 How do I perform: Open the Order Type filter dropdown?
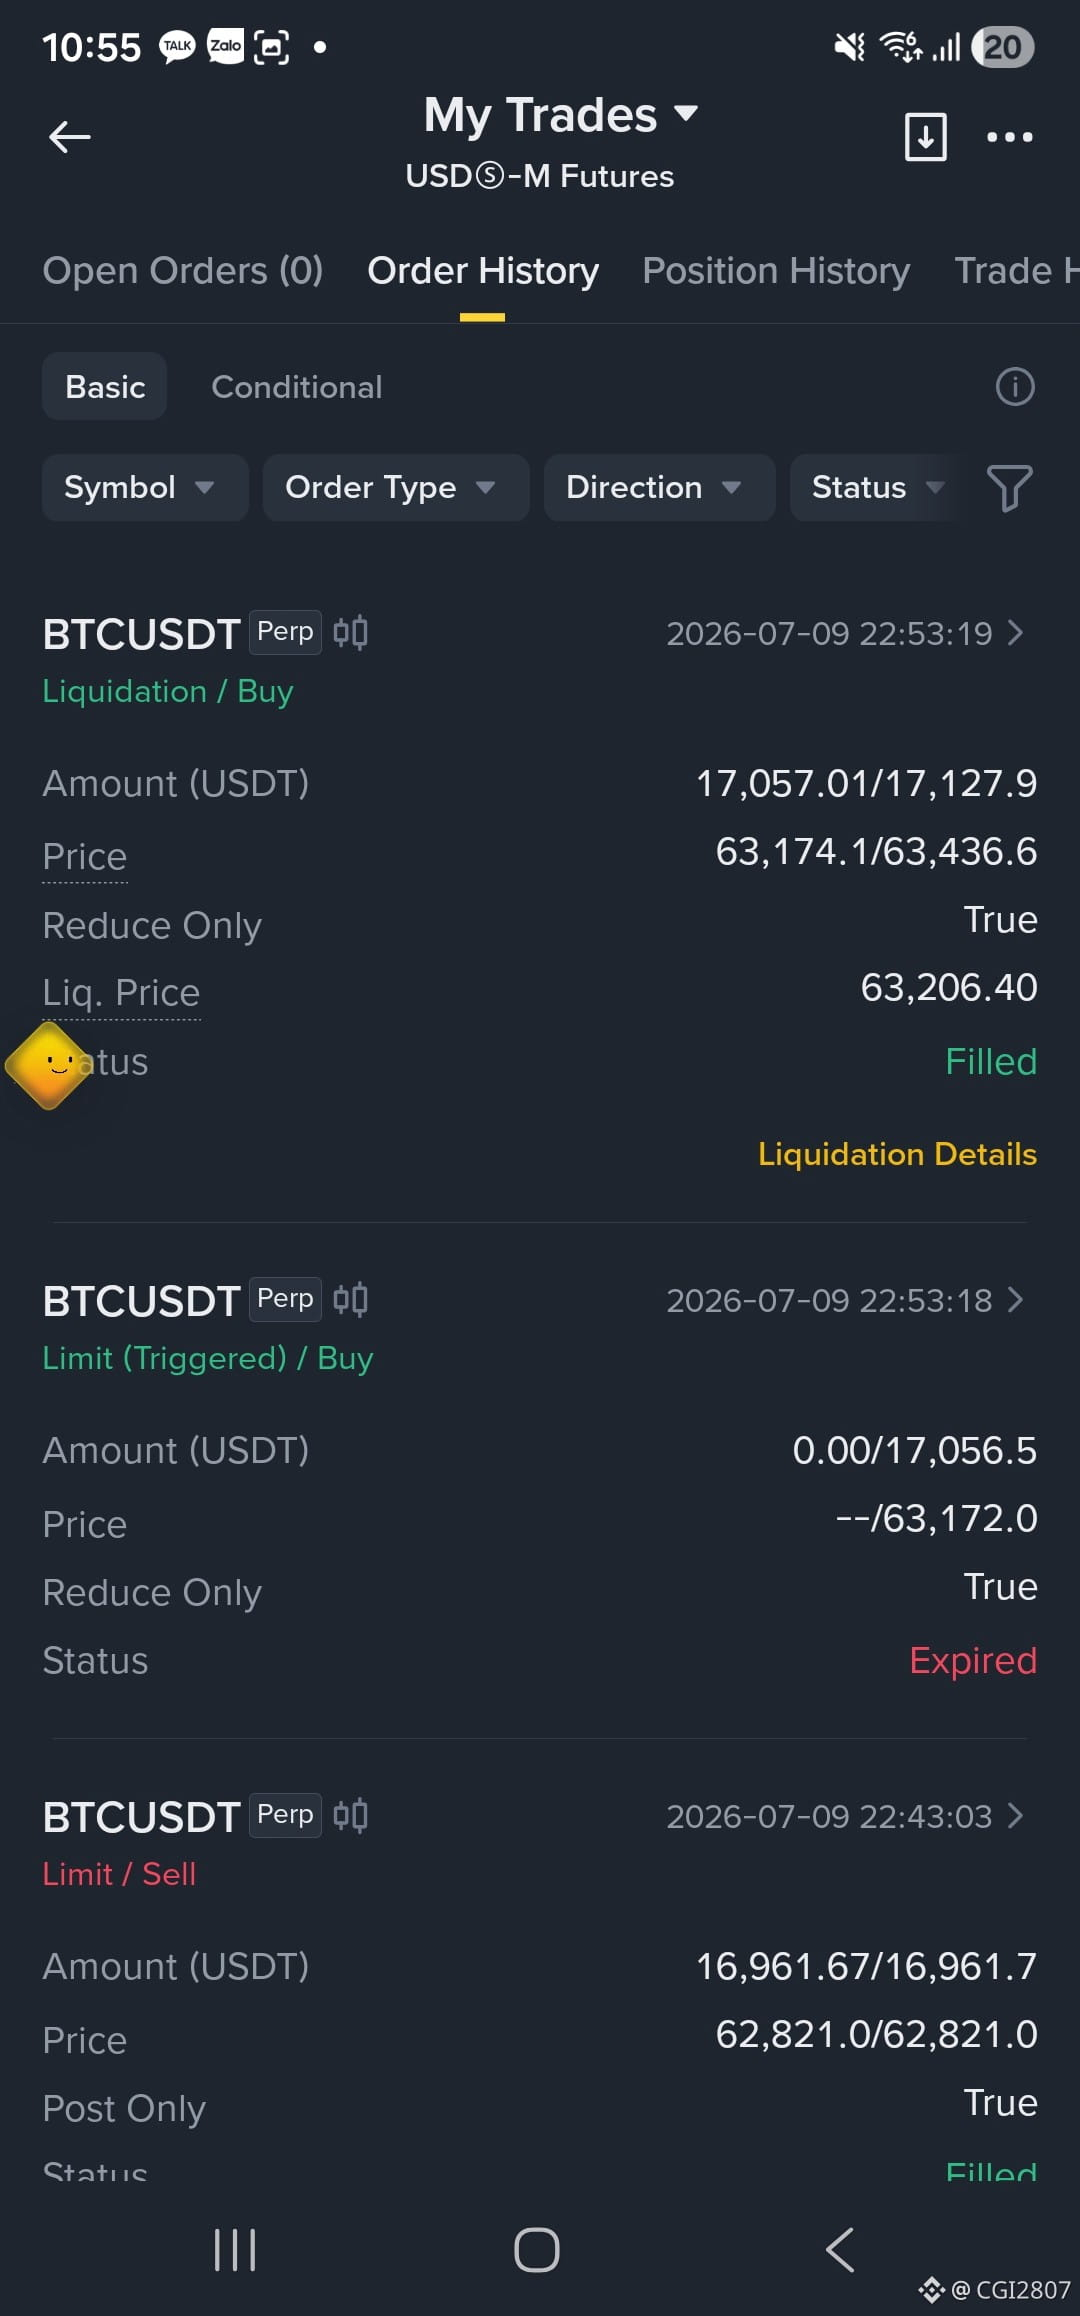396,487
